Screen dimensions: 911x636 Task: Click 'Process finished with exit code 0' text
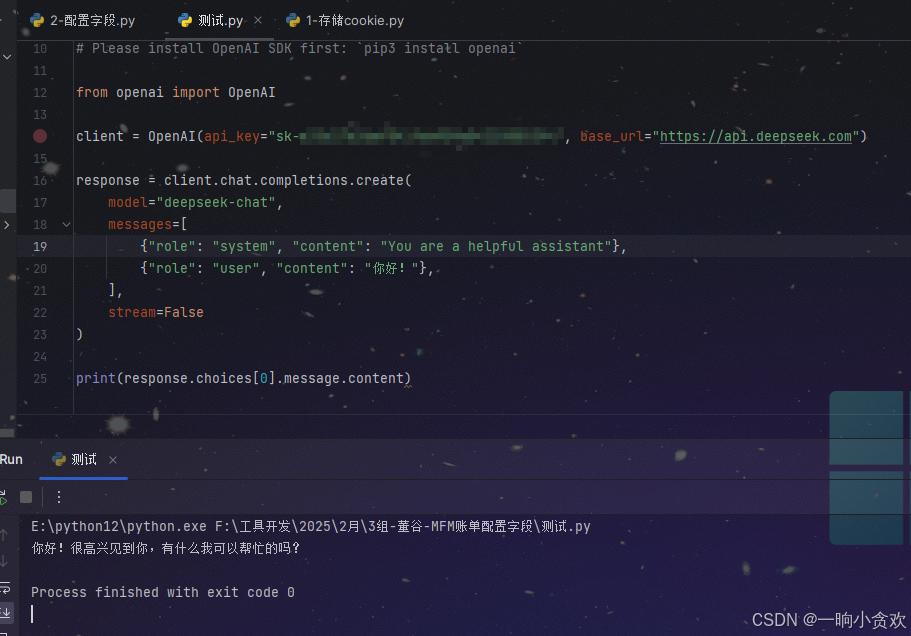163,592
